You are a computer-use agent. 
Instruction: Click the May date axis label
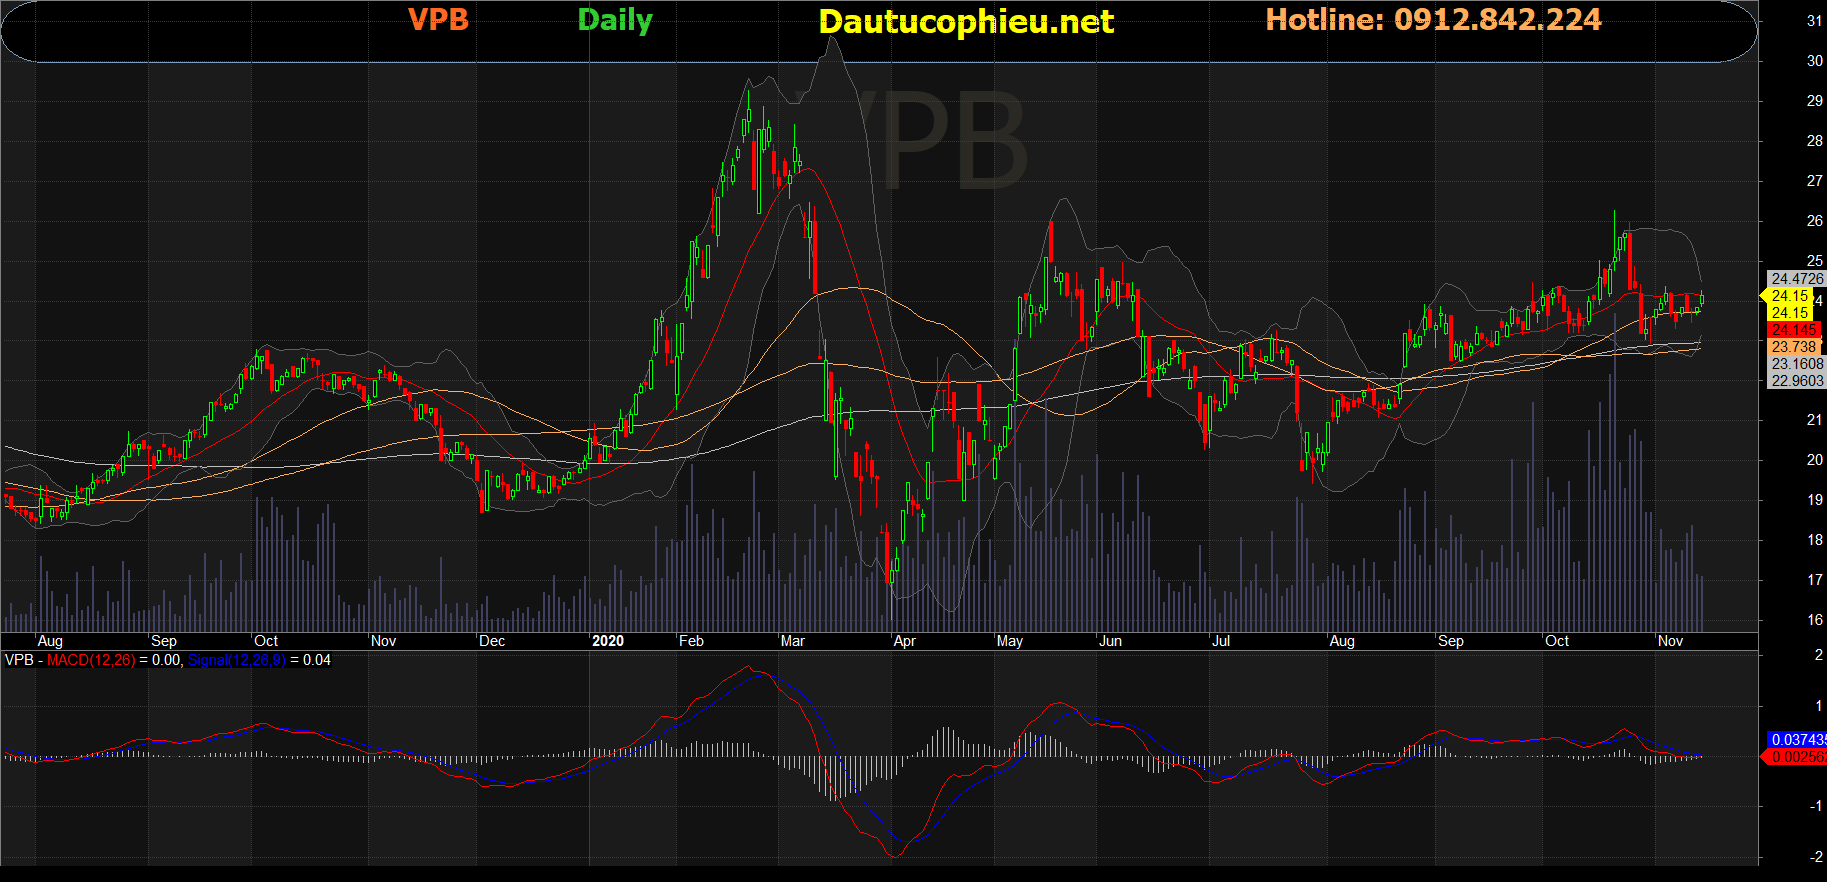pyautogui.click(x=1010, y=641)
